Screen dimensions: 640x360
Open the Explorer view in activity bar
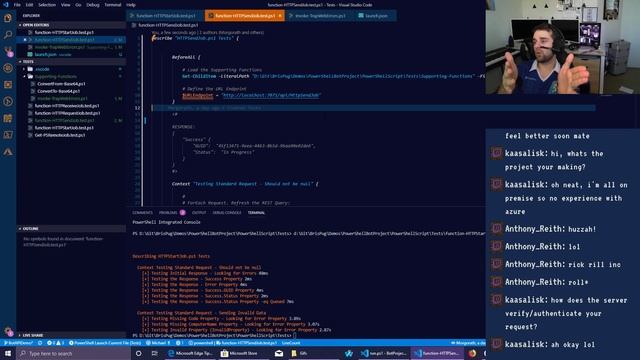8,18
